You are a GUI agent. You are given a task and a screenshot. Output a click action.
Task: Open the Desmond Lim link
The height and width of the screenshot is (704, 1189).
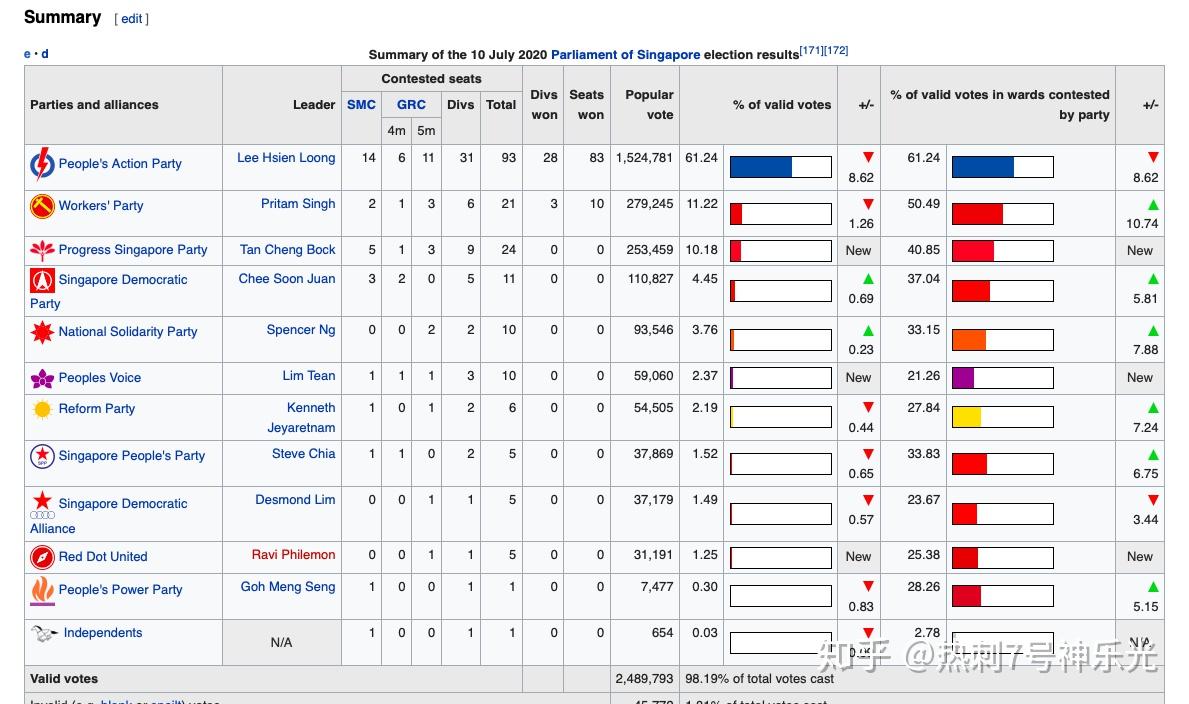(x=295, y=500)
